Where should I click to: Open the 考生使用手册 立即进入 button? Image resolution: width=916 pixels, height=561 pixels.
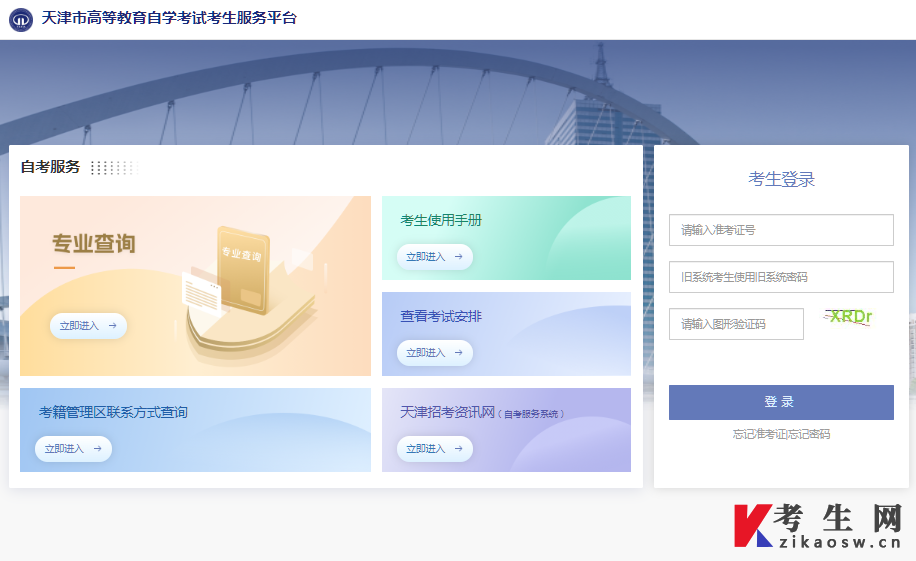[x=435, y=257]
